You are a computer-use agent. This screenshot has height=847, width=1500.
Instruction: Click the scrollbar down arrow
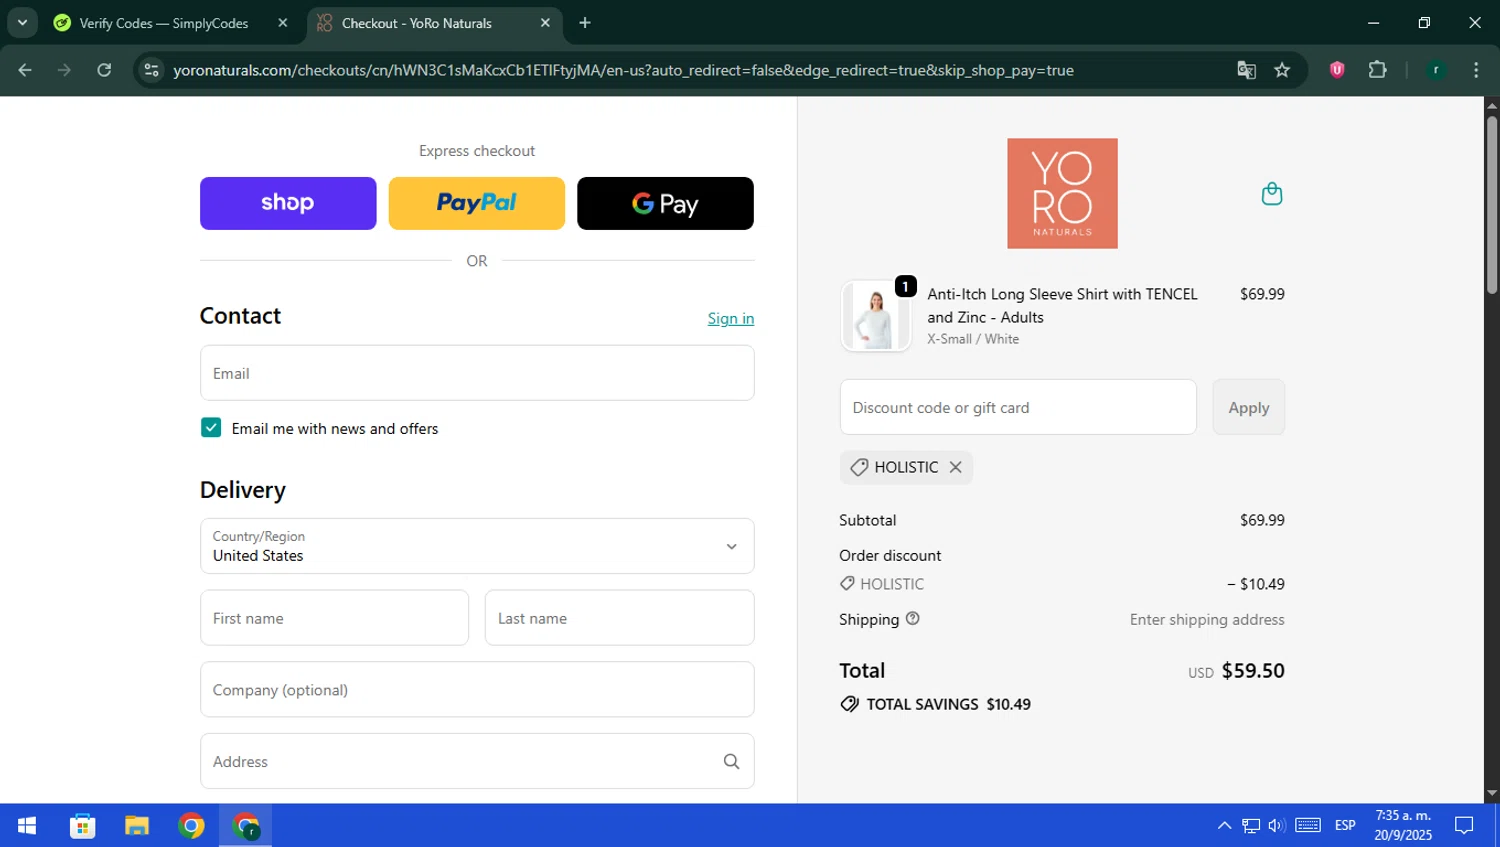click(x=1492, y=794)
